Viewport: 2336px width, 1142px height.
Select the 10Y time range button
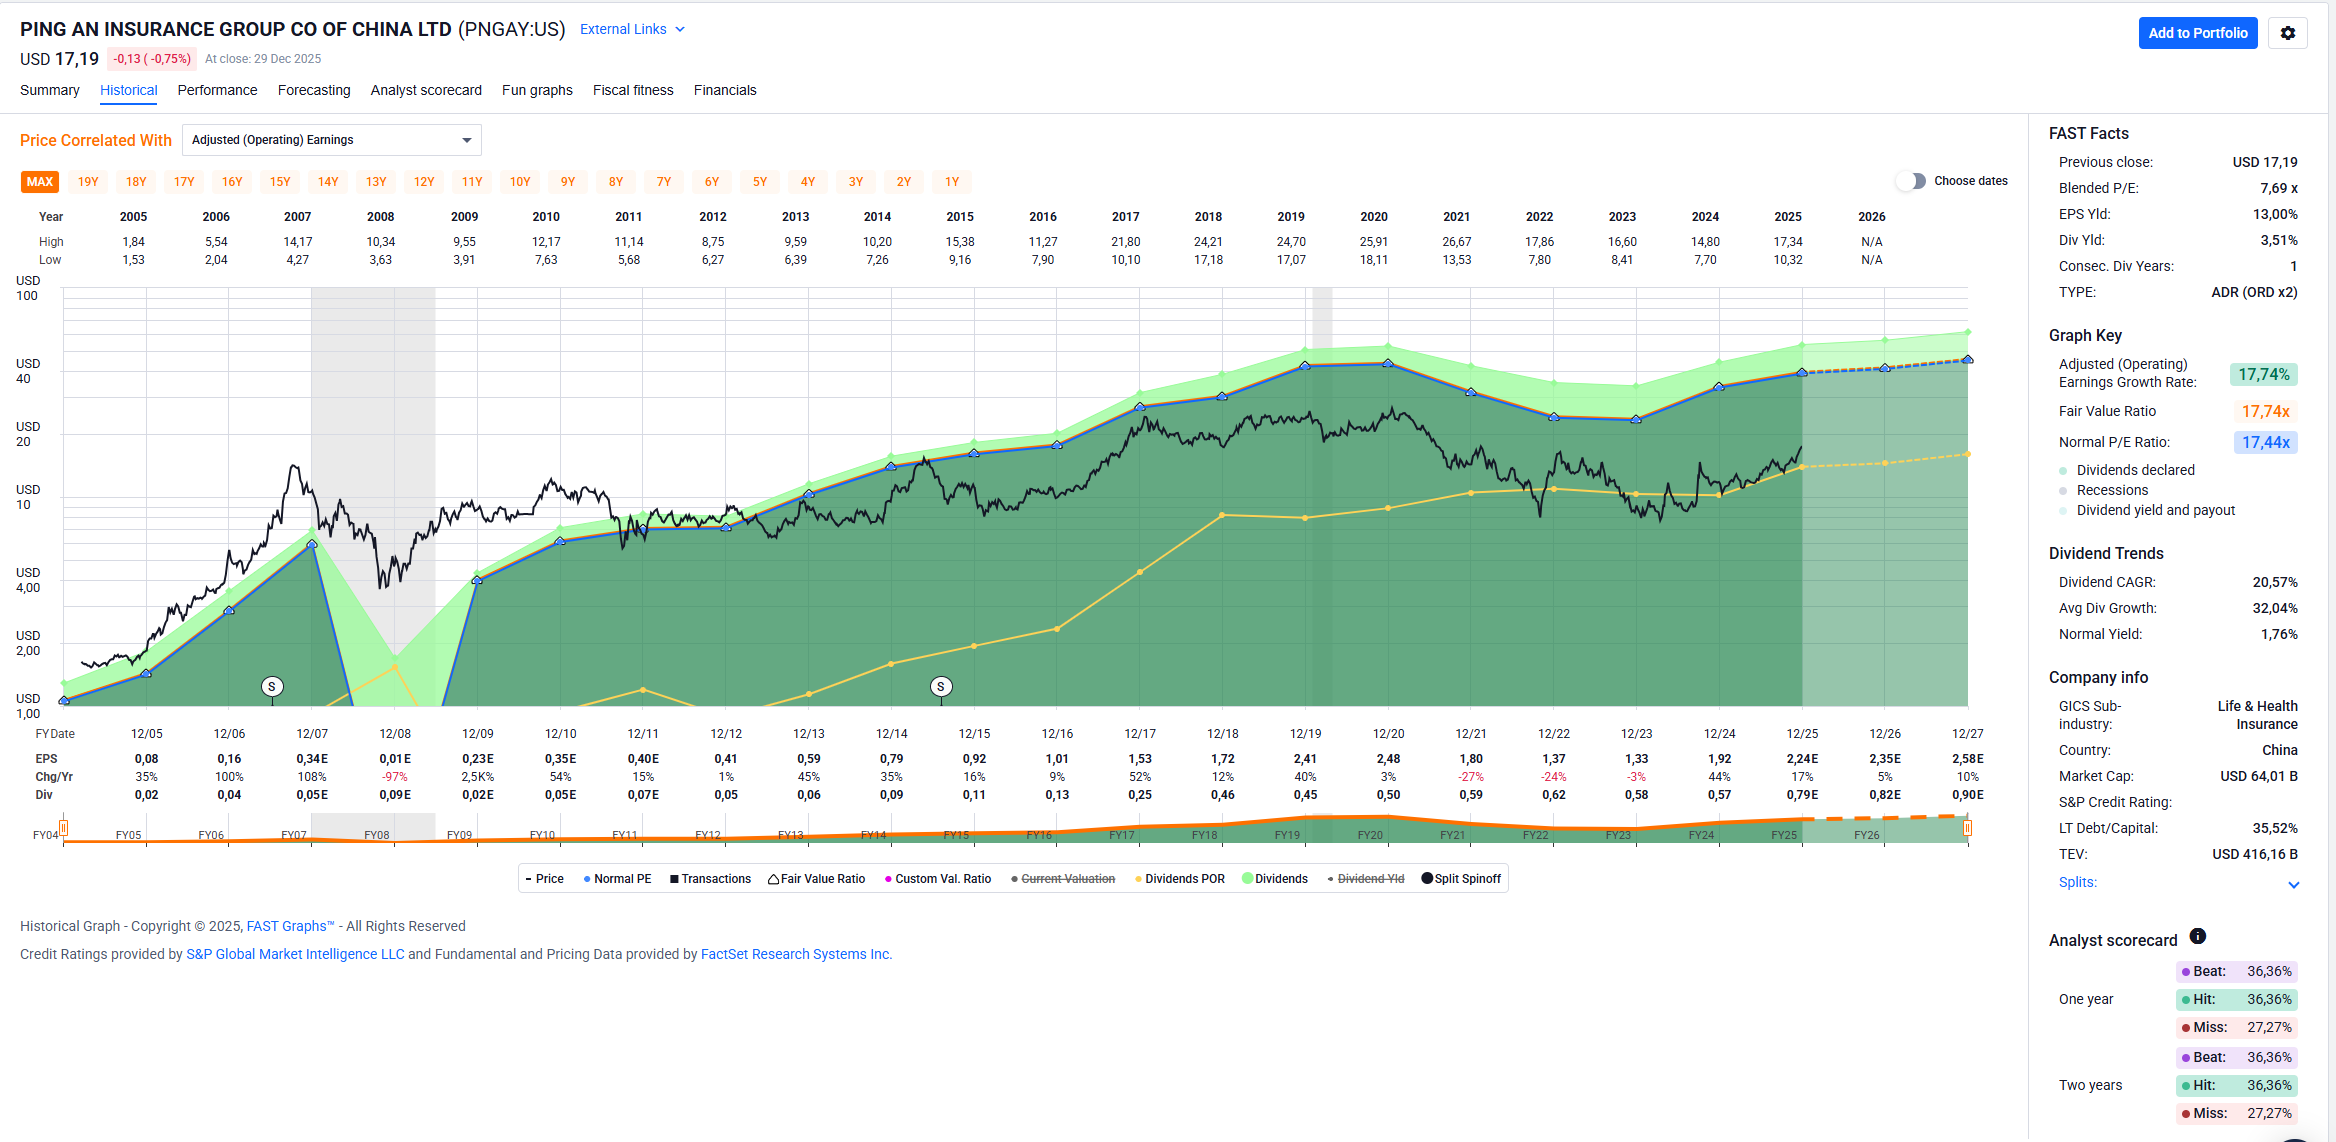point(520,182)
